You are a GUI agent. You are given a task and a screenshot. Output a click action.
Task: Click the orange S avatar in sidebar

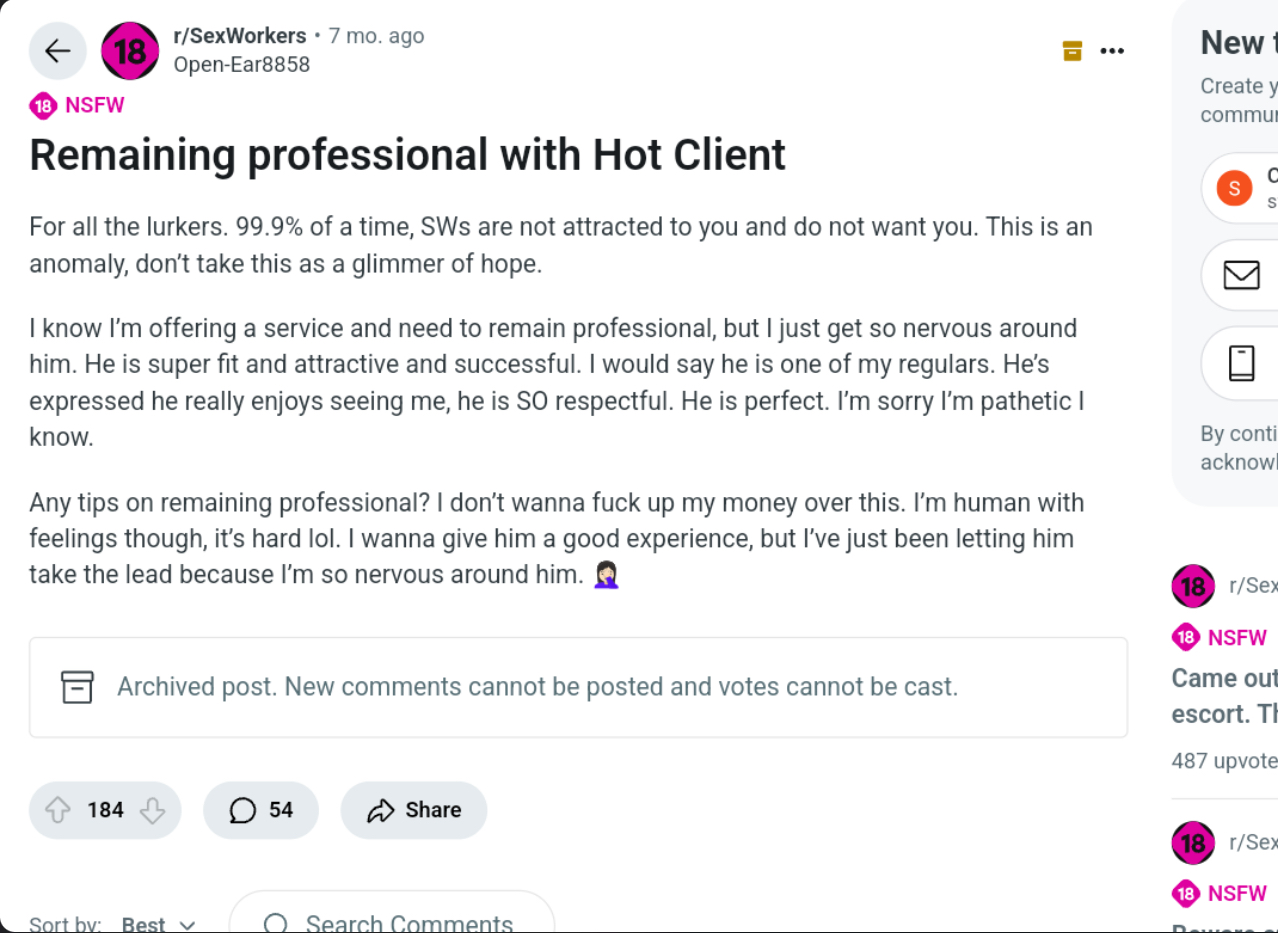pyautogui.click(x=1234, y=187)
